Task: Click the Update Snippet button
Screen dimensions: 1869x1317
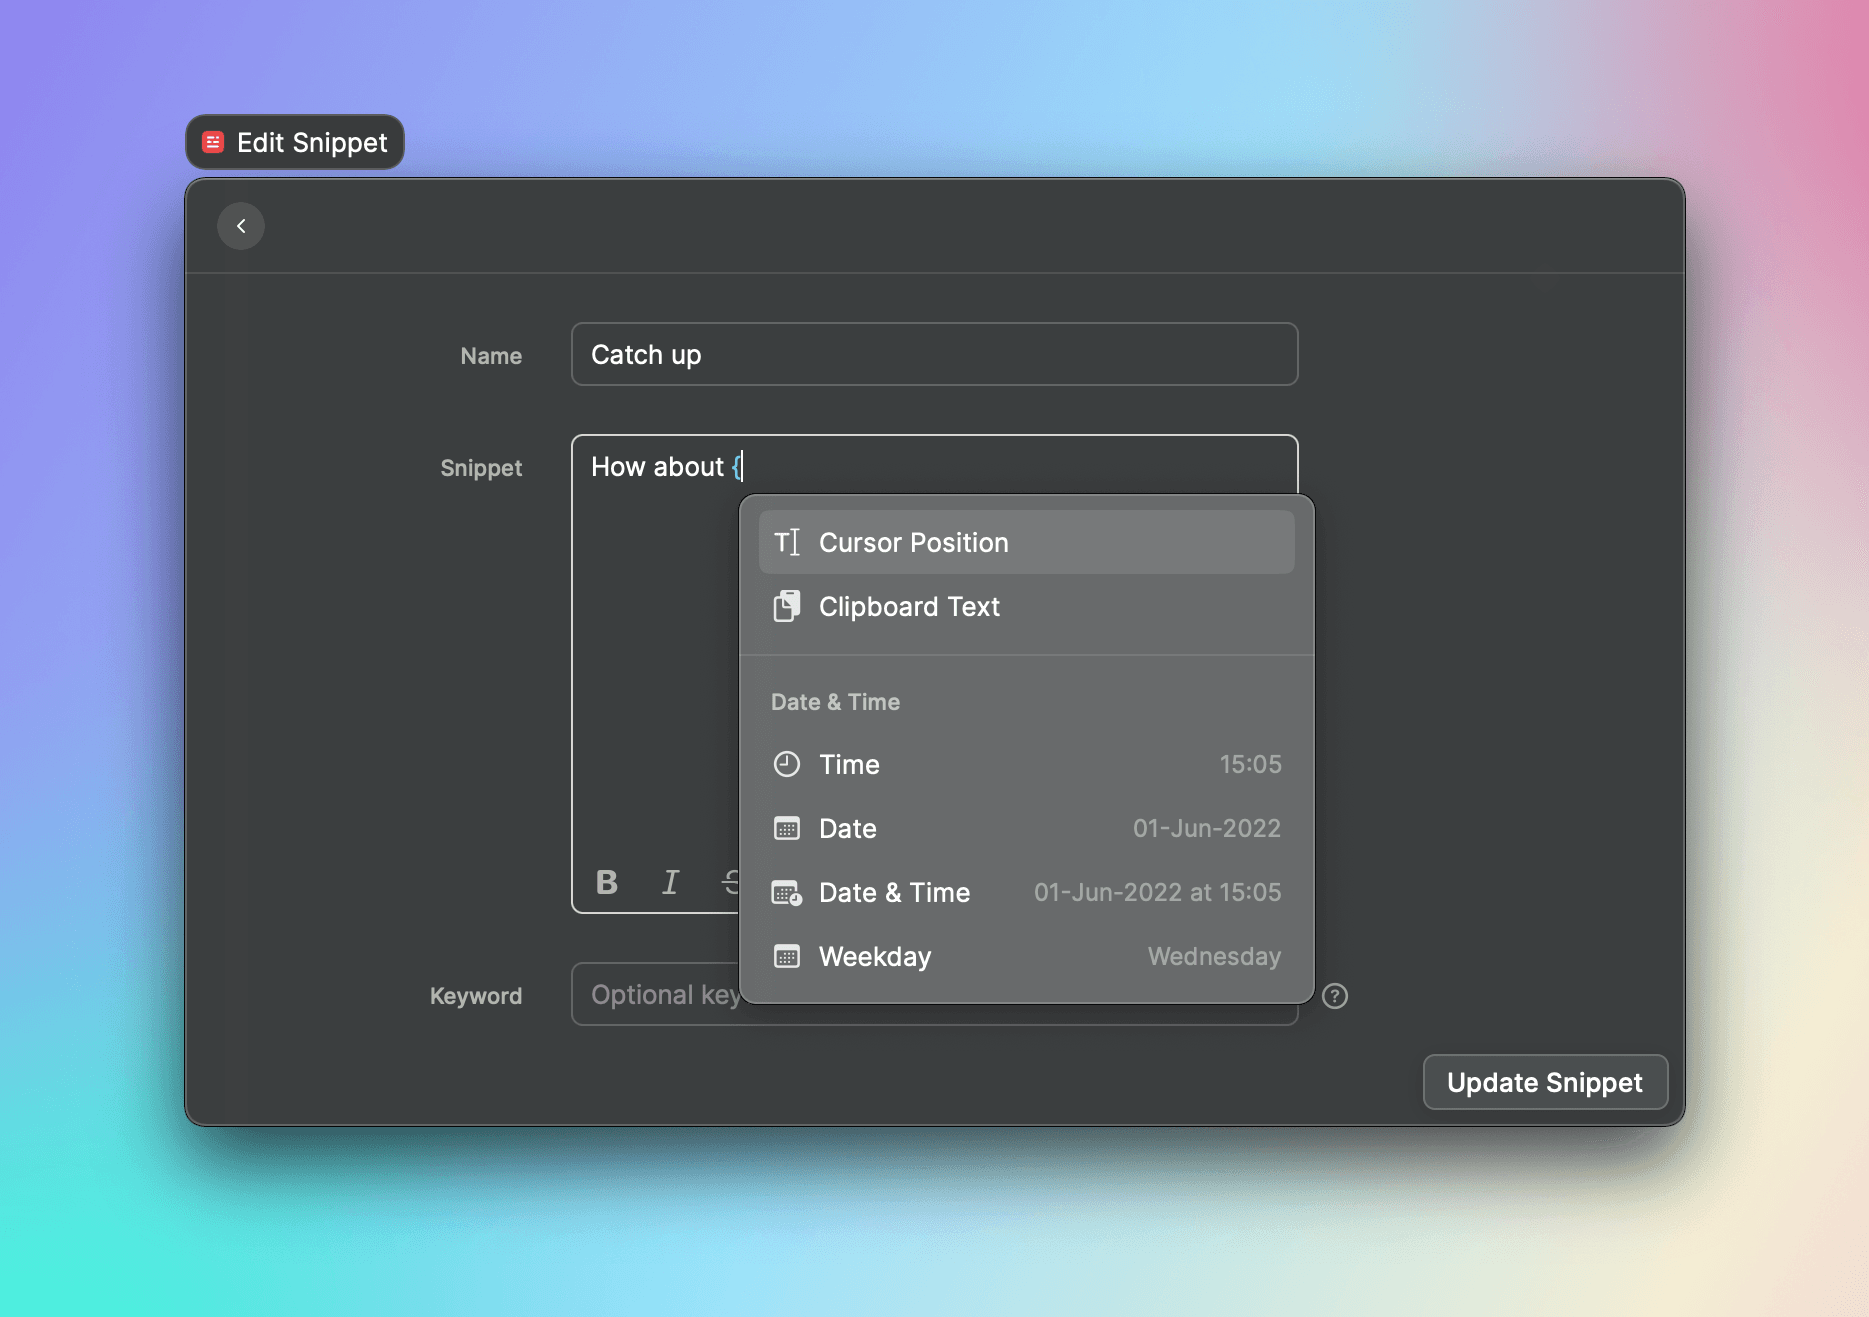Action: coord(1544,1082)
